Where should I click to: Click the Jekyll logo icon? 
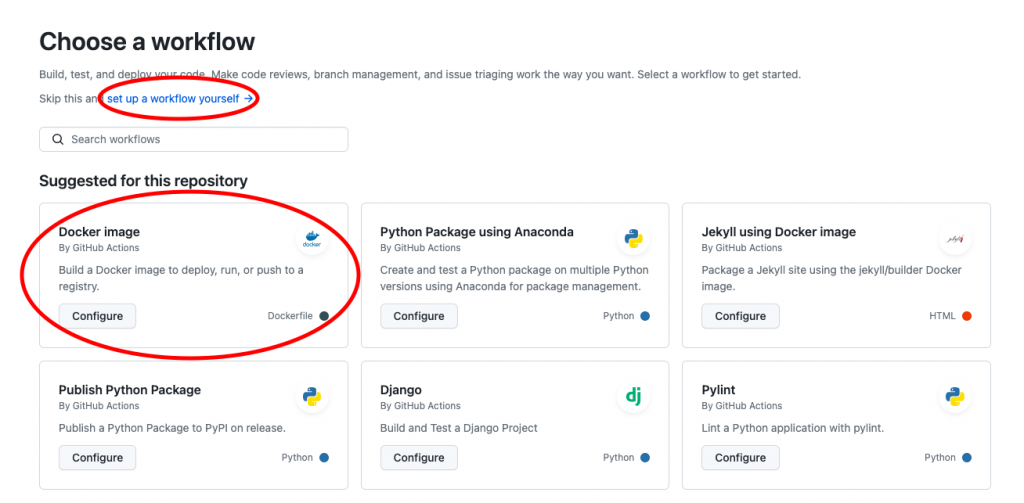(x=954, y=239)
